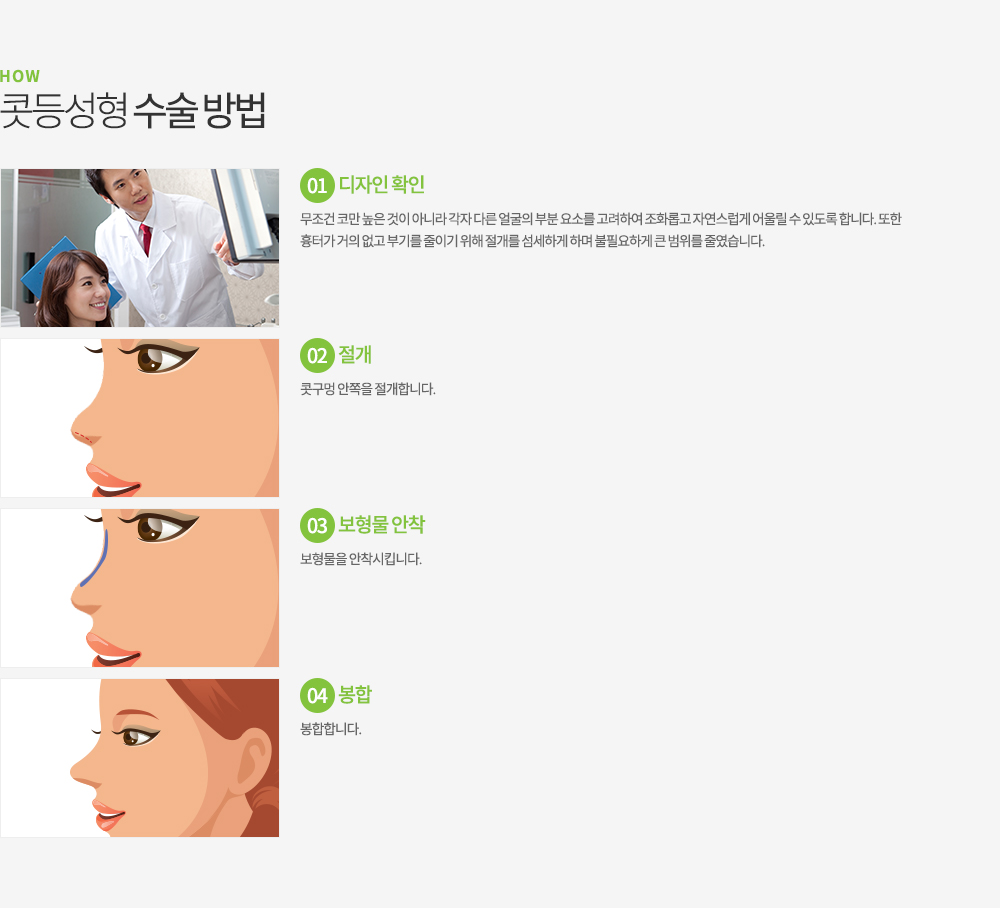Click the green 03 step badge
The height and width of the screenshot is (908, 1000).
point(317,525)
